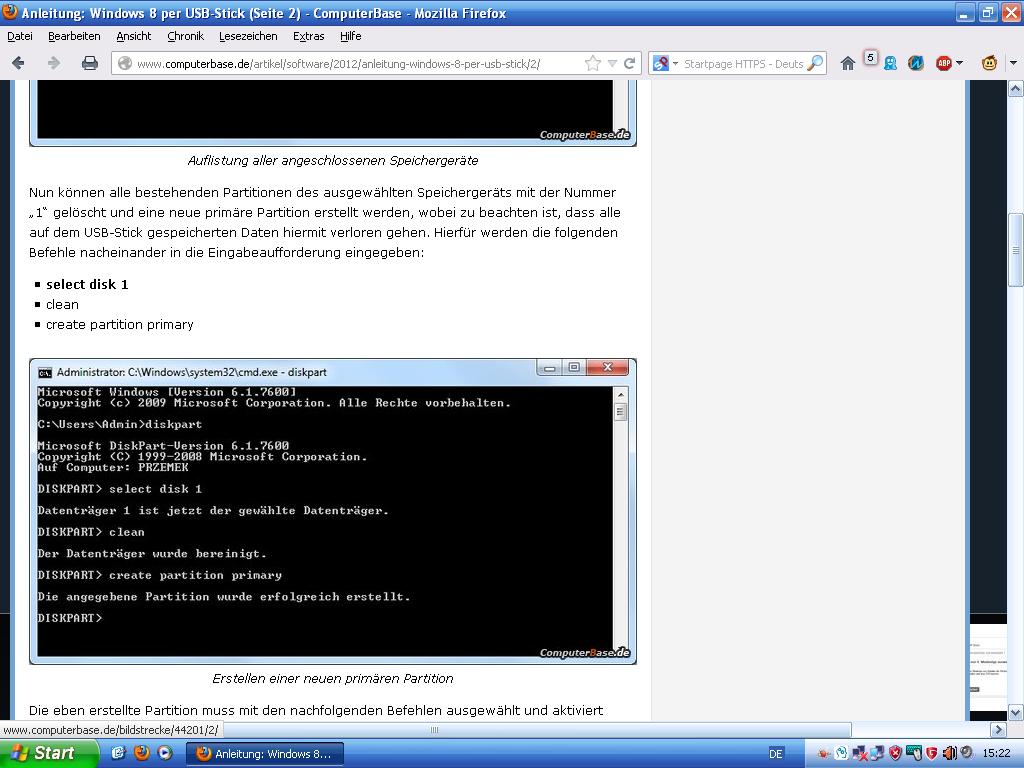Click the blue globe extension icon
Screen dimensions: 1024x768
[916, 63]
